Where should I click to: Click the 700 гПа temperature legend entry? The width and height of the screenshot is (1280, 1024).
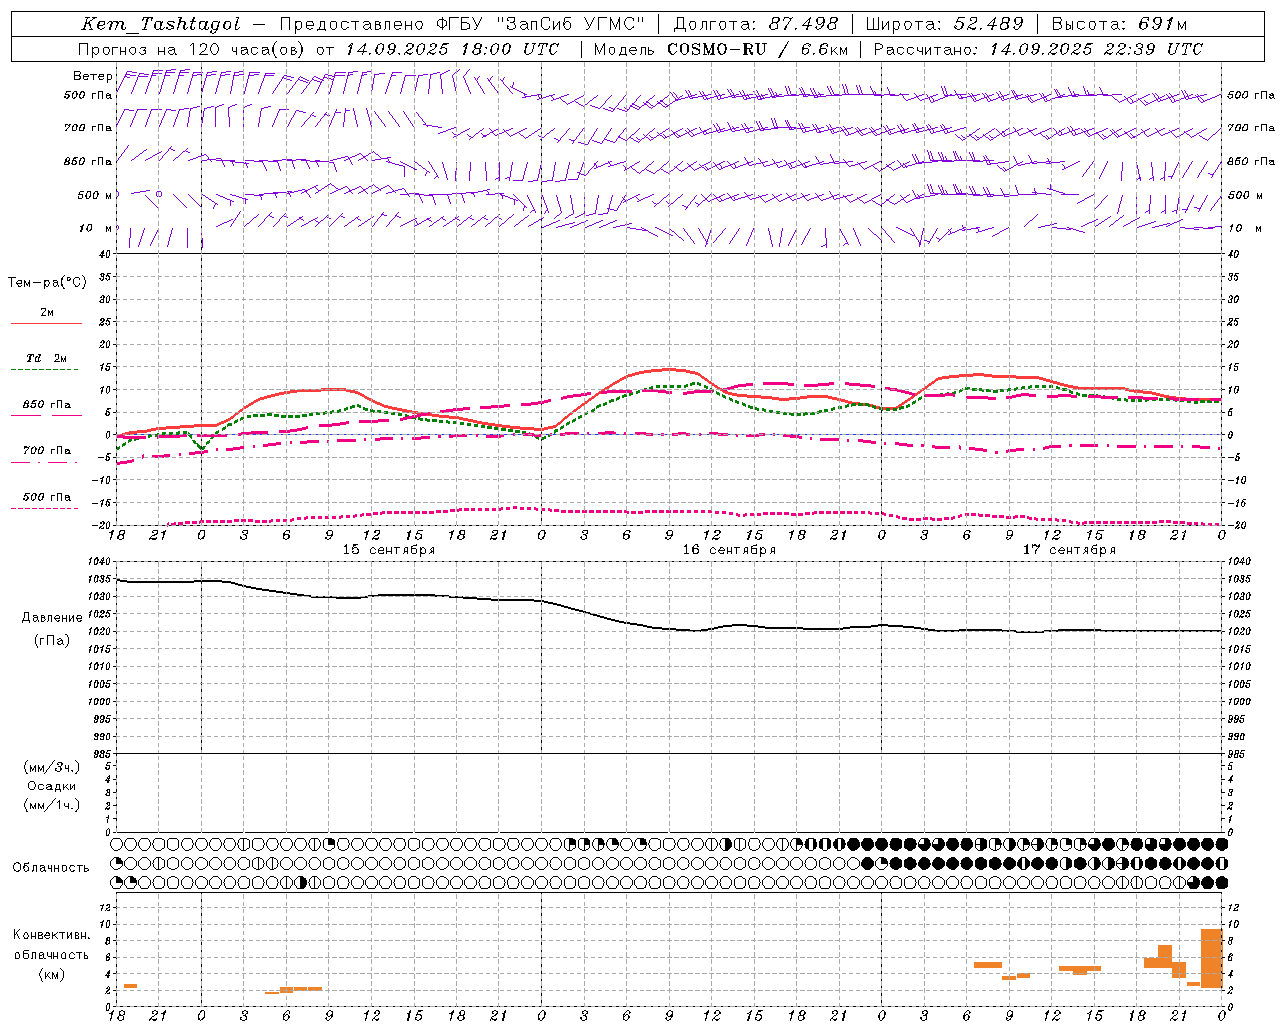[46, 451]
